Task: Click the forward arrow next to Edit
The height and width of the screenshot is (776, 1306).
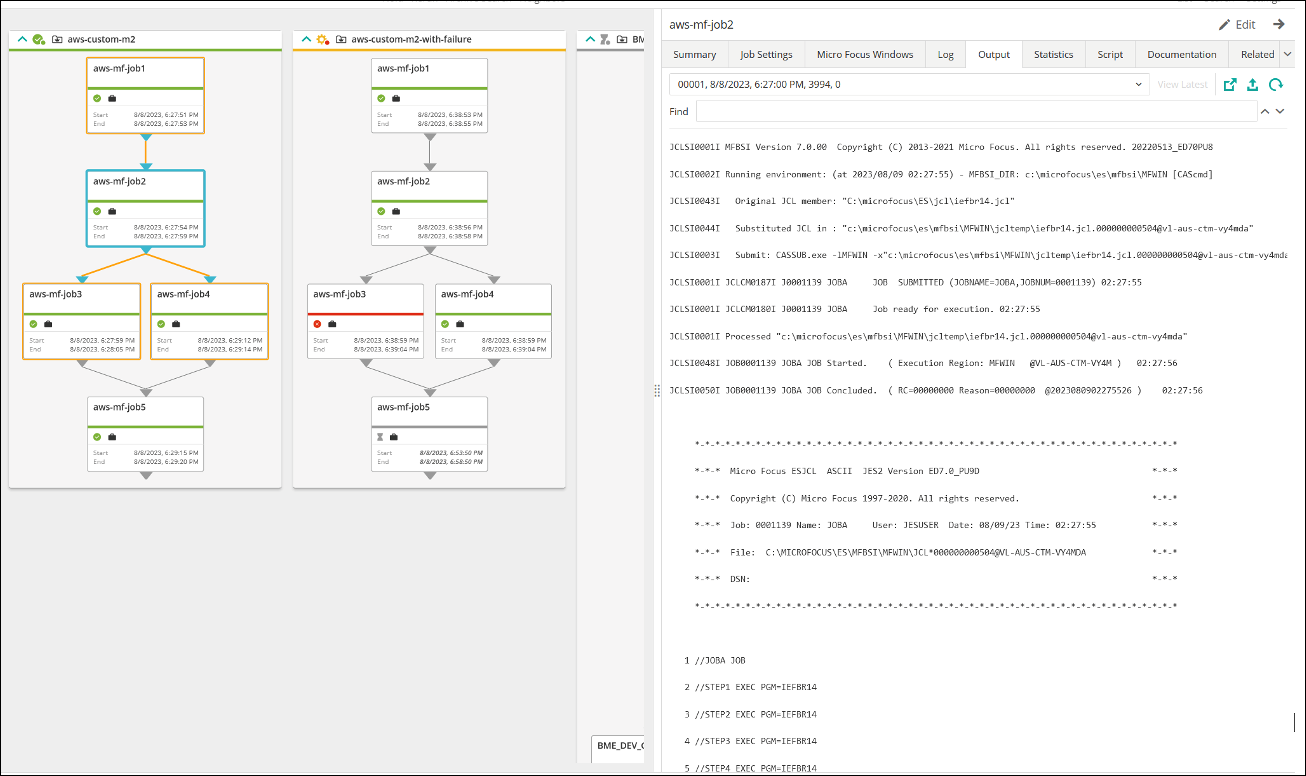Action: tap(1278, 22)
